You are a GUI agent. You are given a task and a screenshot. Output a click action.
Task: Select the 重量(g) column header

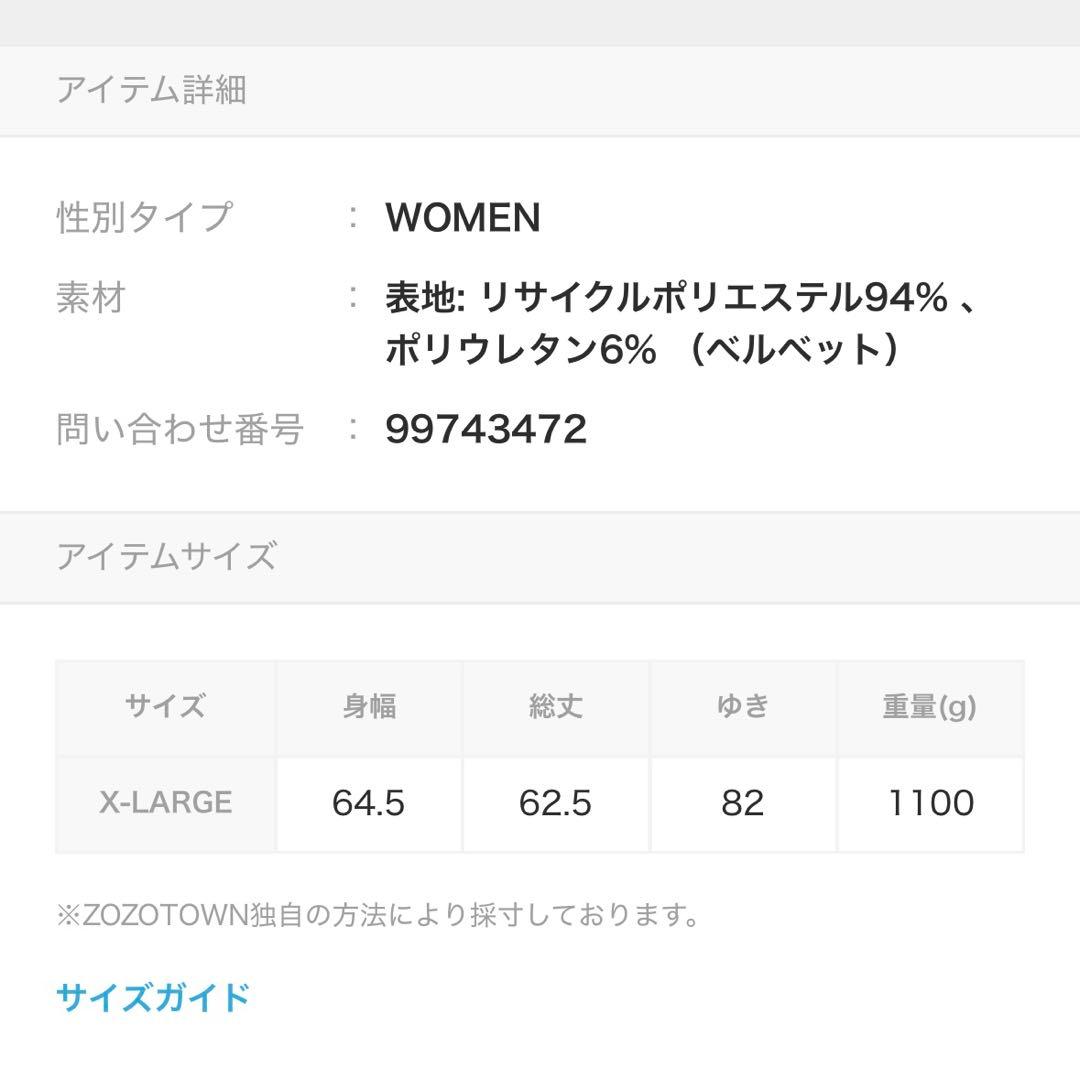930,707
